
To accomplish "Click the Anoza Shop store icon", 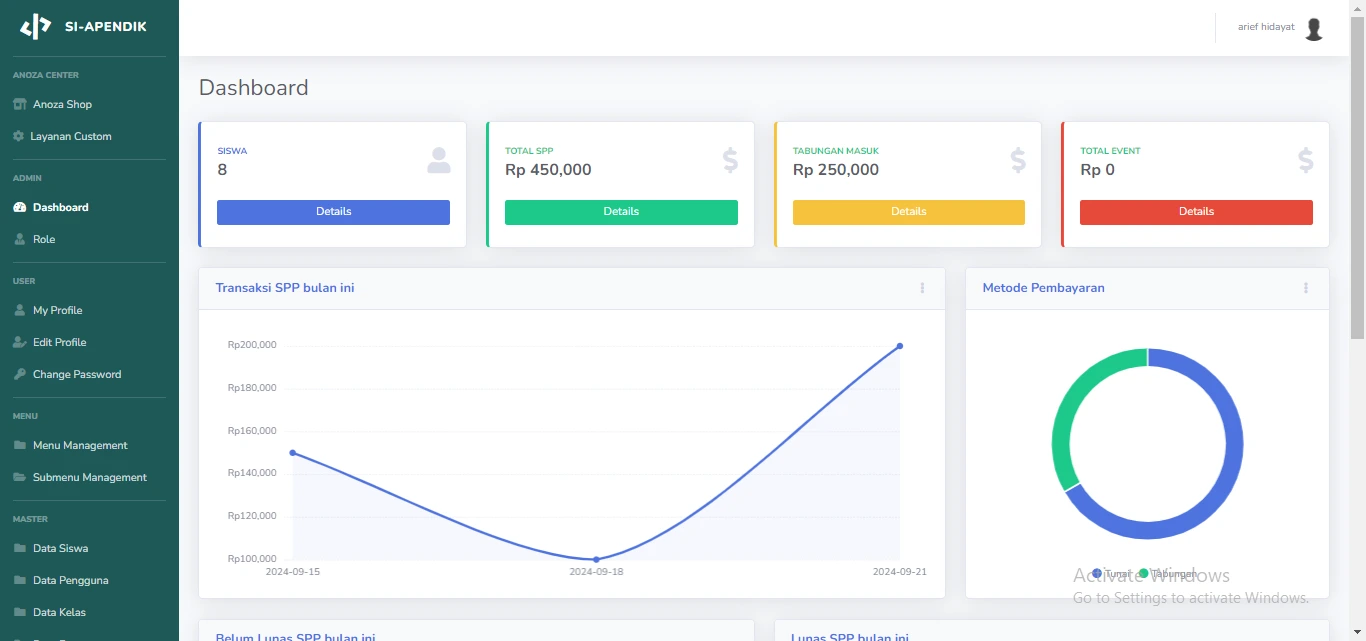I will coord(19,104).
